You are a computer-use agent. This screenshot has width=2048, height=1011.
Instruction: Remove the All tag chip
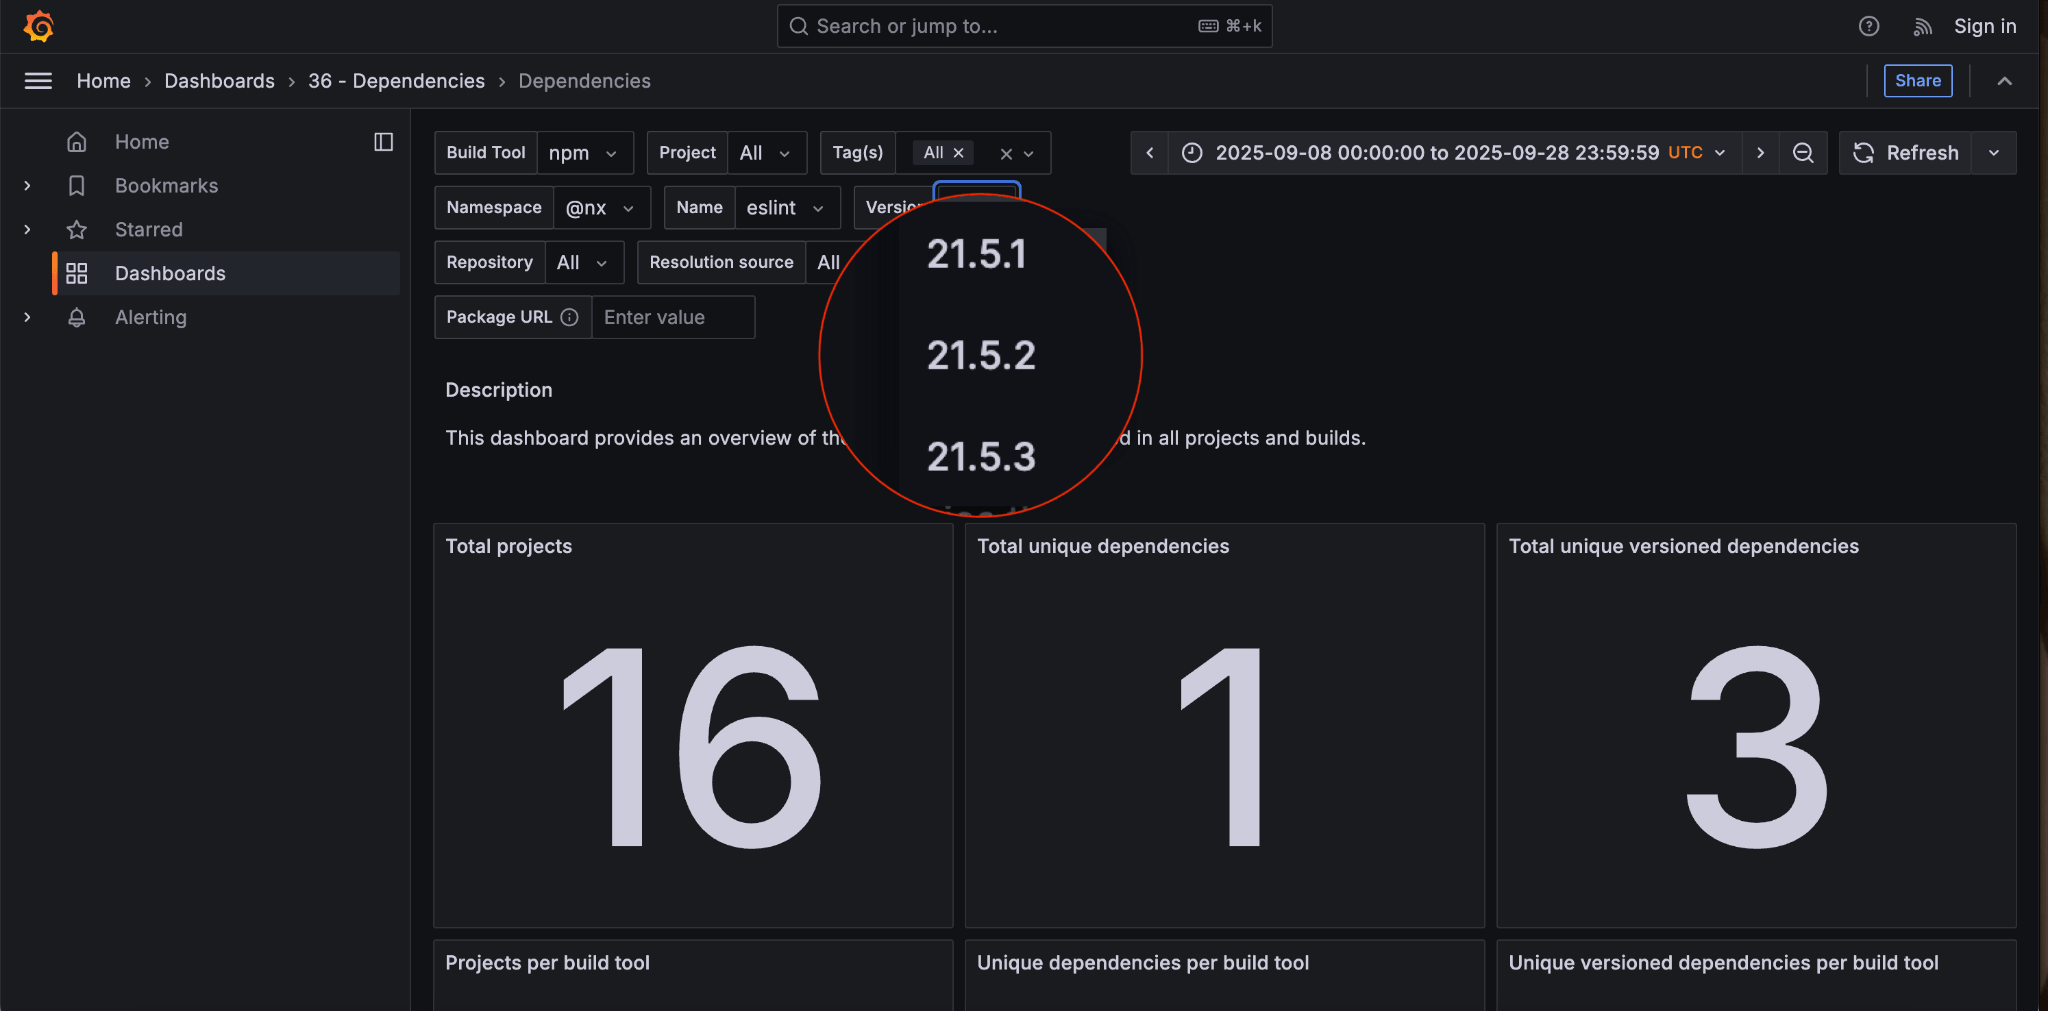[x=958, y=153]
